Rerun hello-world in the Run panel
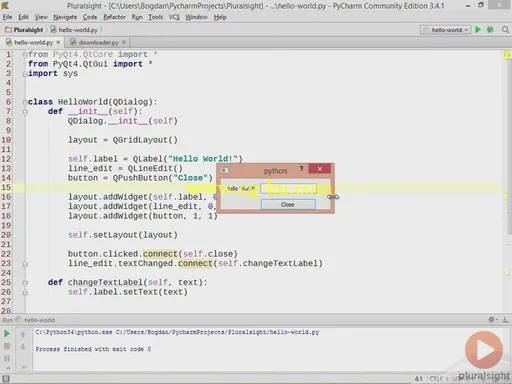This screenshot has width=512, height=384. coord(7,334)
